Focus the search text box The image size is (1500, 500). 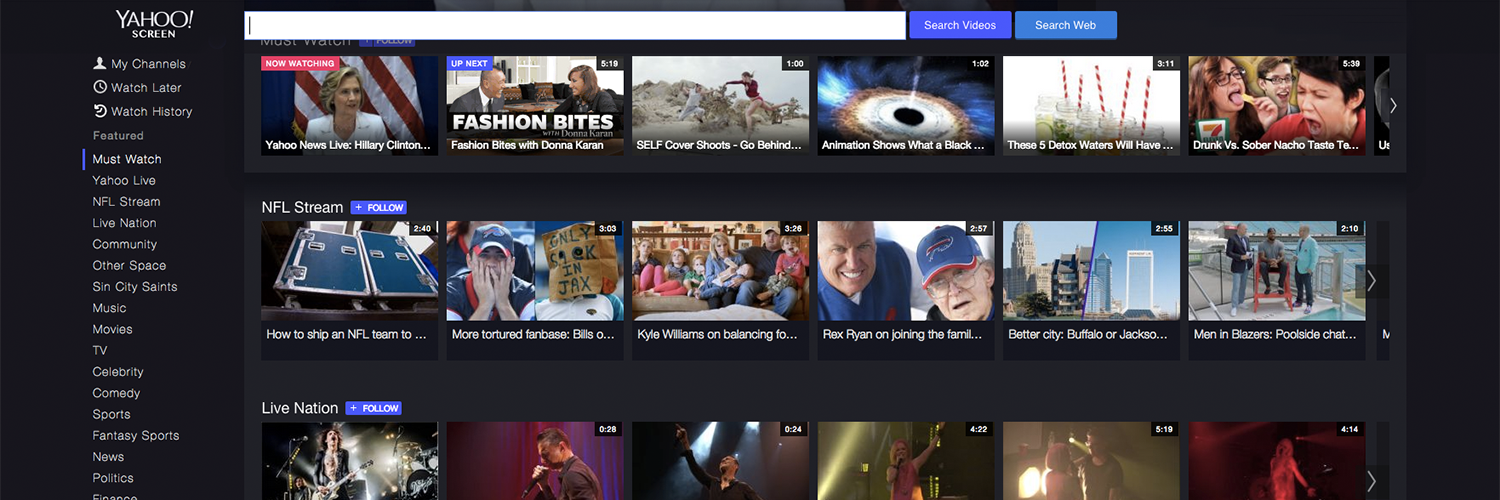(575, 25)
